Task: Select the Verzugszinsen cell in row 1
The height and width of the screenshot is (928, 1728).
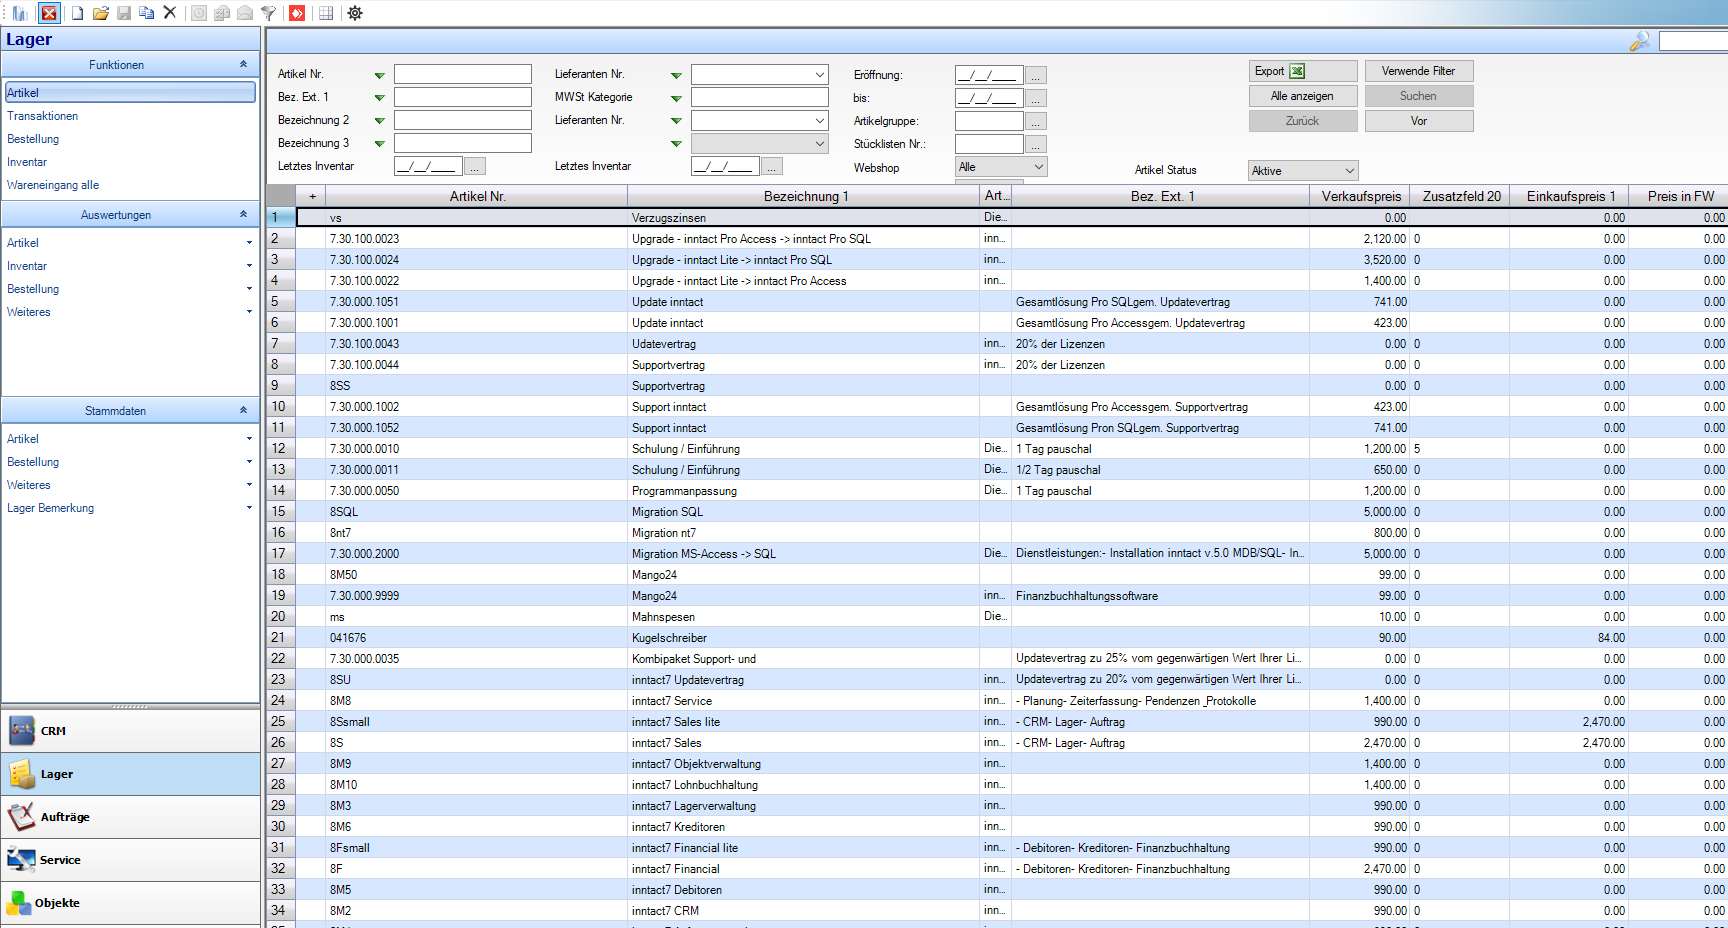Action: (804, 218)
